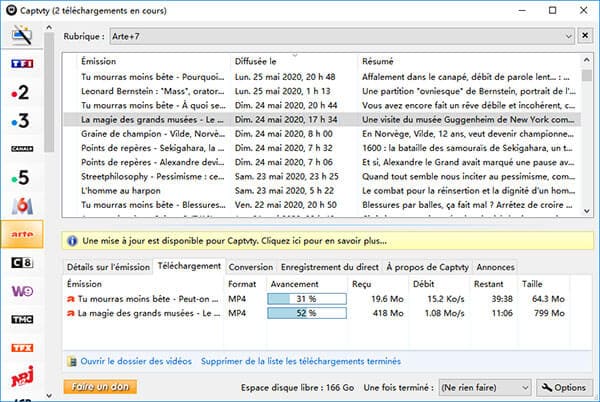Click Supprimer de la liste les téléchargements terminés
Screen dimensions: 600x402
click(x=301, y=361)
